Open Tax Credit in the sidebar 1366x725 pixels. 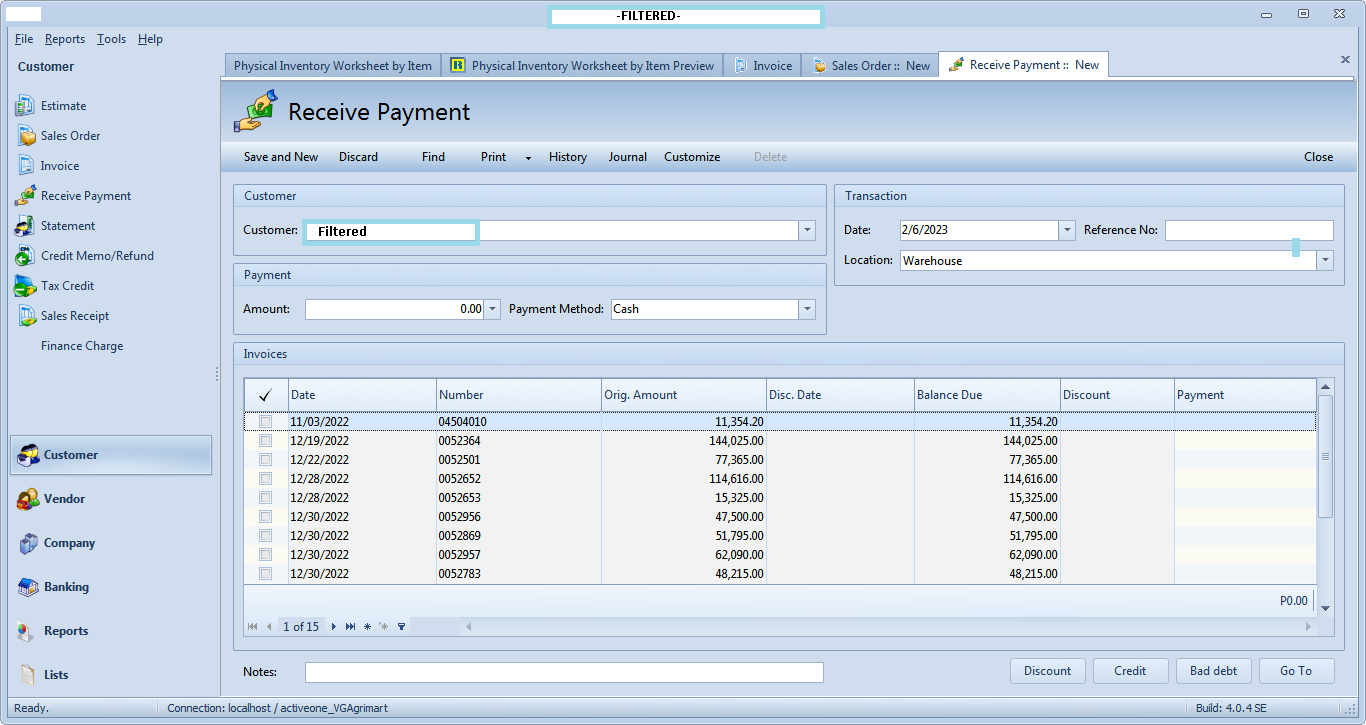click(x=67, y=286)
